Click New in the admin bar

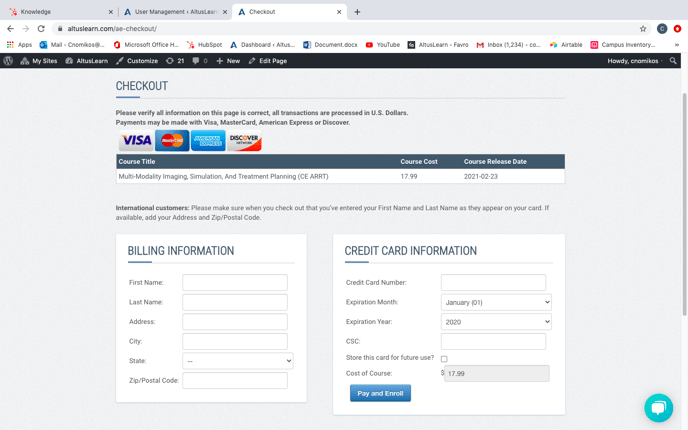tap(228, 61)
